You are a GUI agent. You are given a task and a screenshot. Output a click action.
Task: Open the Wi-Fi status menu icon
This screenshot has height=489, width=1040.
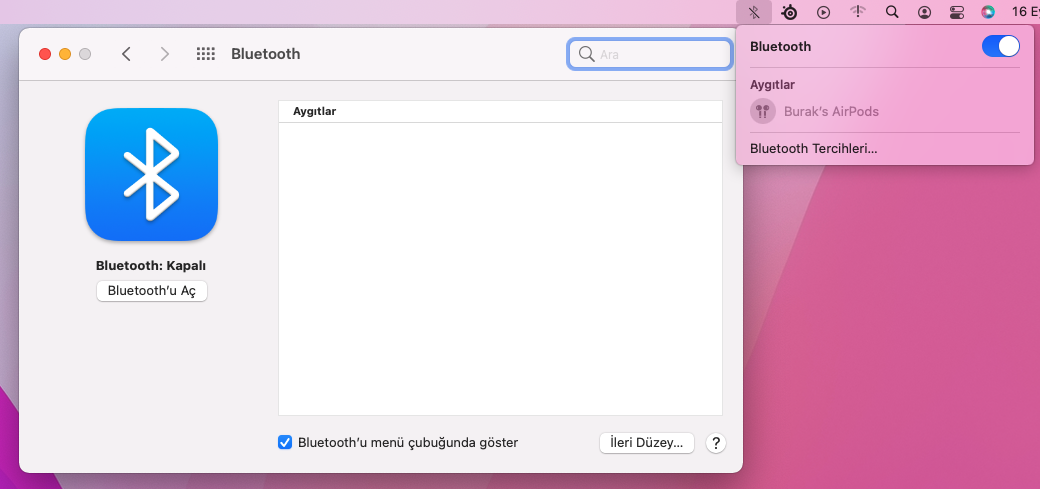point(858,12)
